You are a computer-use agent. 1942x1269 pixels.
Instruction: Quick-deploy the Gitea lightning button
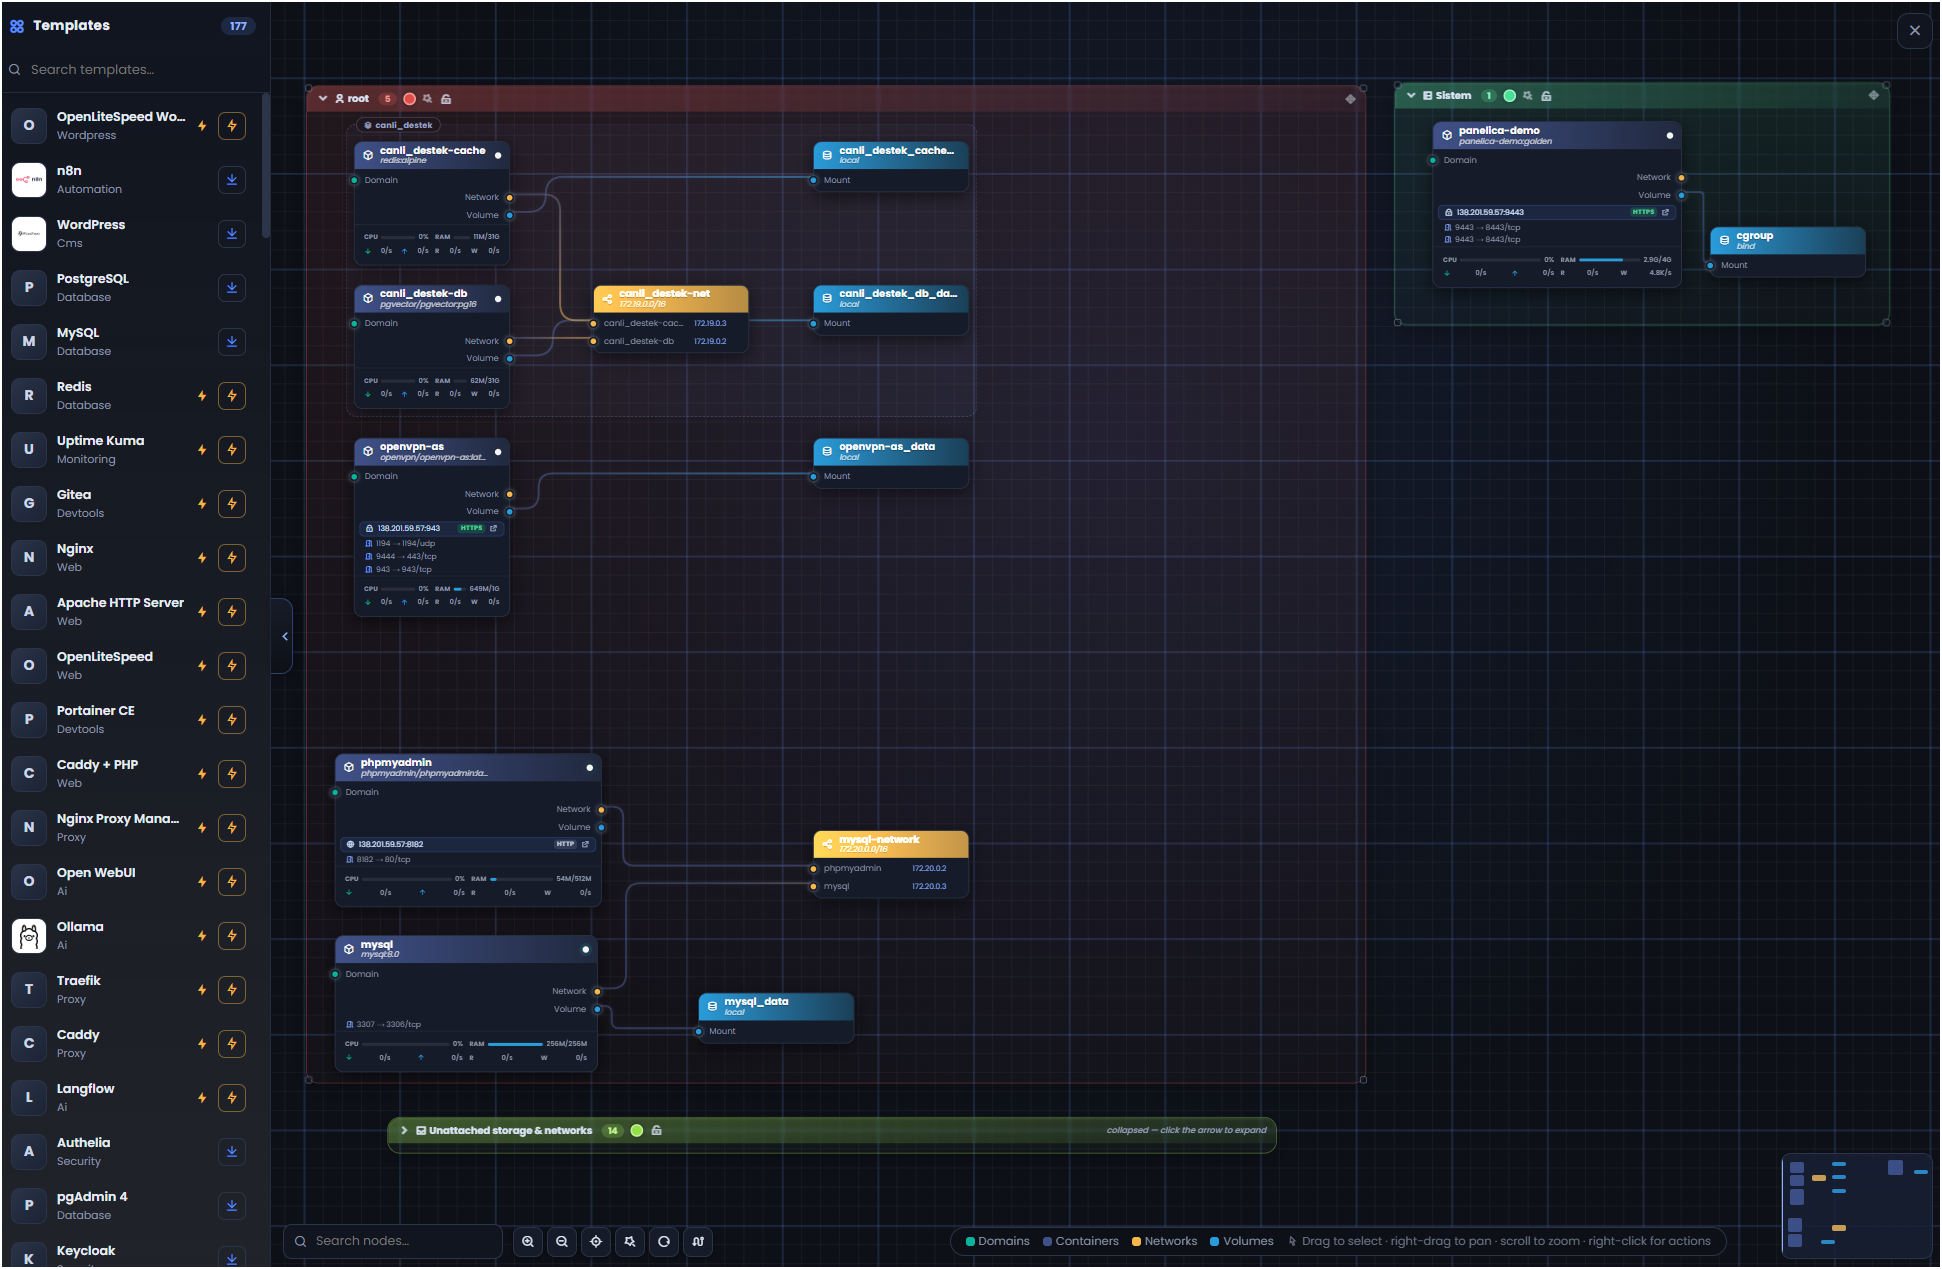click(232, 504)
